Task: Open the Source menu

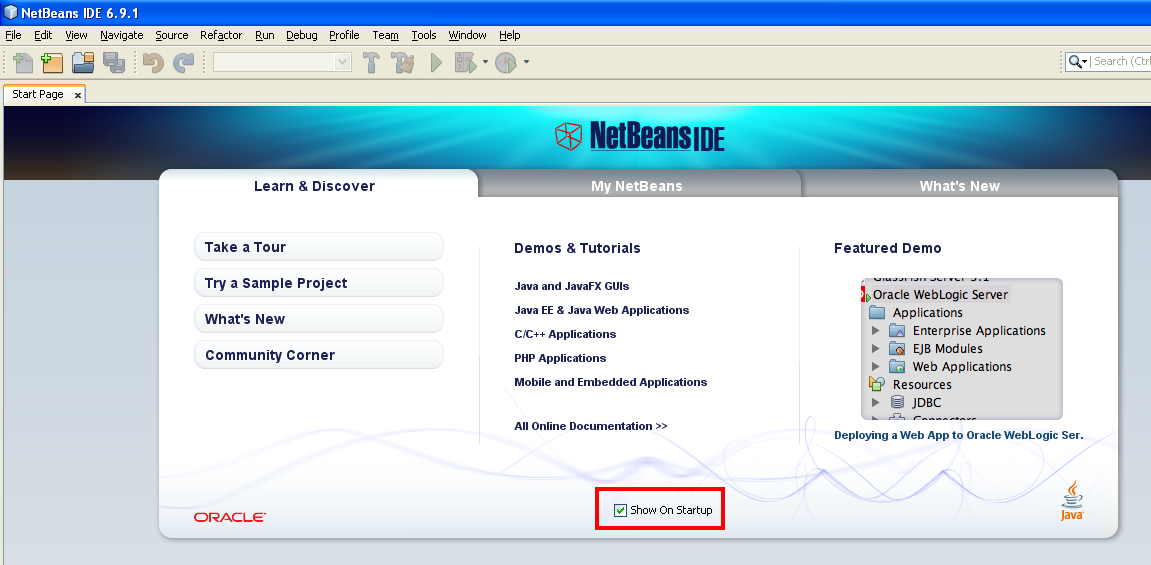Action: tap(172, 35)
